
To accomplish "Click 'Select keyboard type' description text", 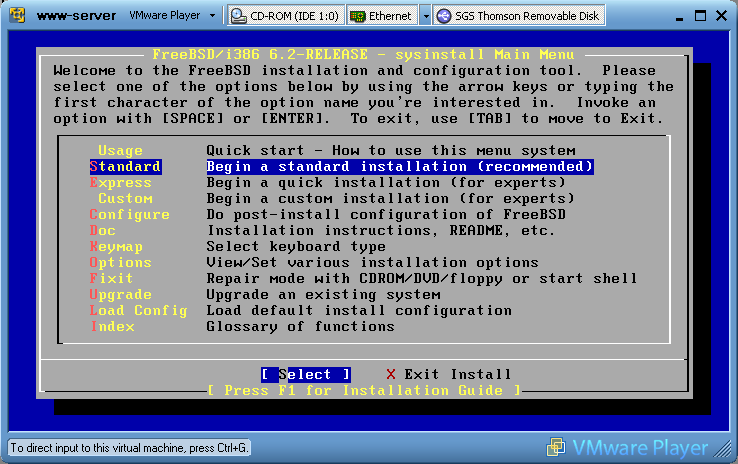I will coord(296,247).
